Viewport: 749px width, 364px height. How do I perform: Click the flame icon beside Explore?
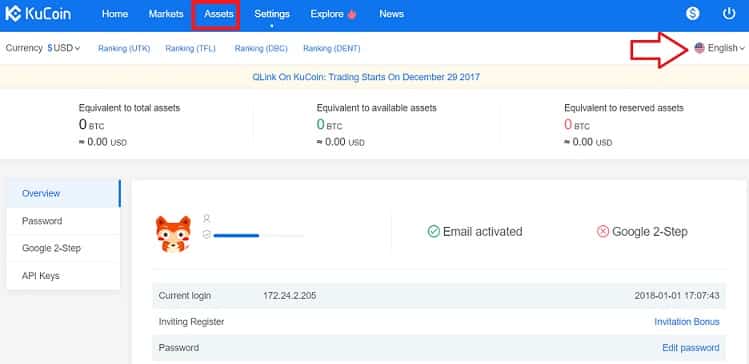pyautogui.click(x=352, y=14)
